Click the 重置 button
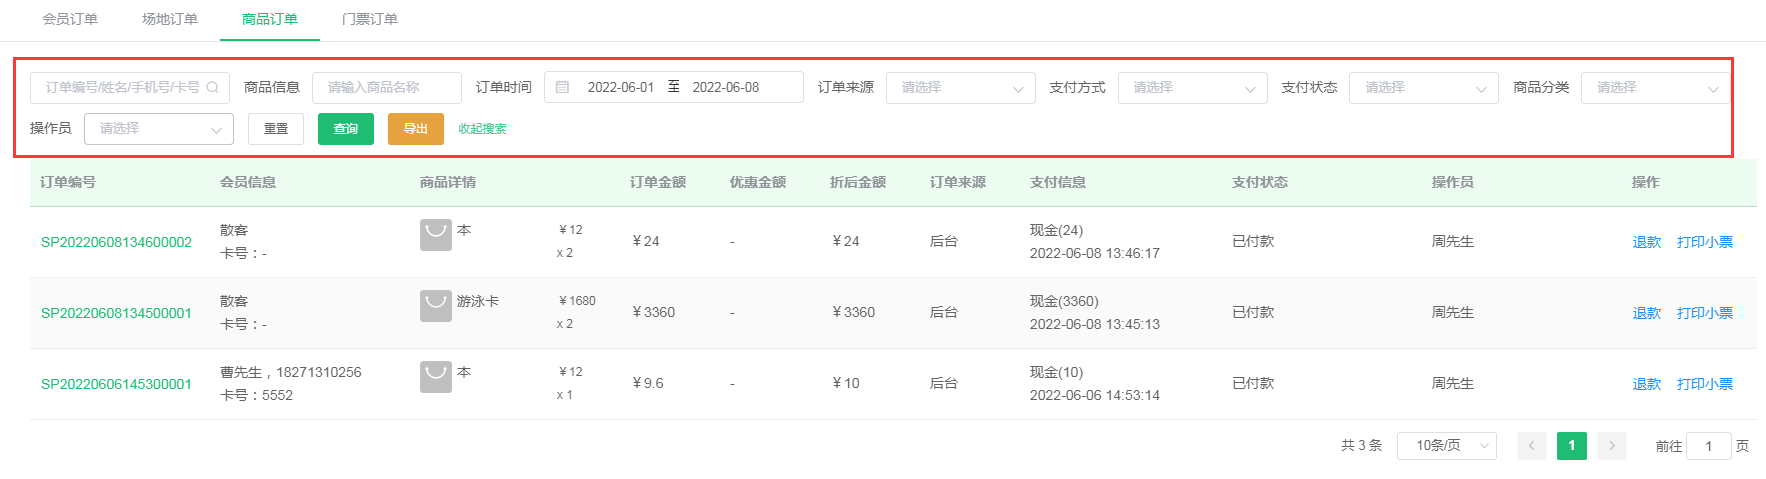 (276, 129)
